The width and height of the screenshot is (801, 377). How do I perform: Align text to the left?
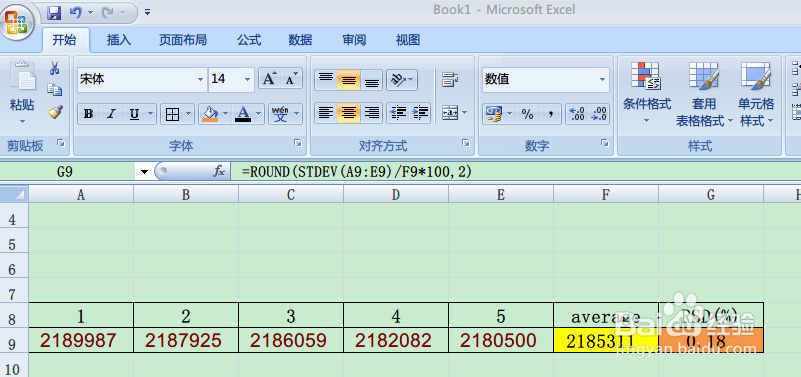[x=325, y=113]
